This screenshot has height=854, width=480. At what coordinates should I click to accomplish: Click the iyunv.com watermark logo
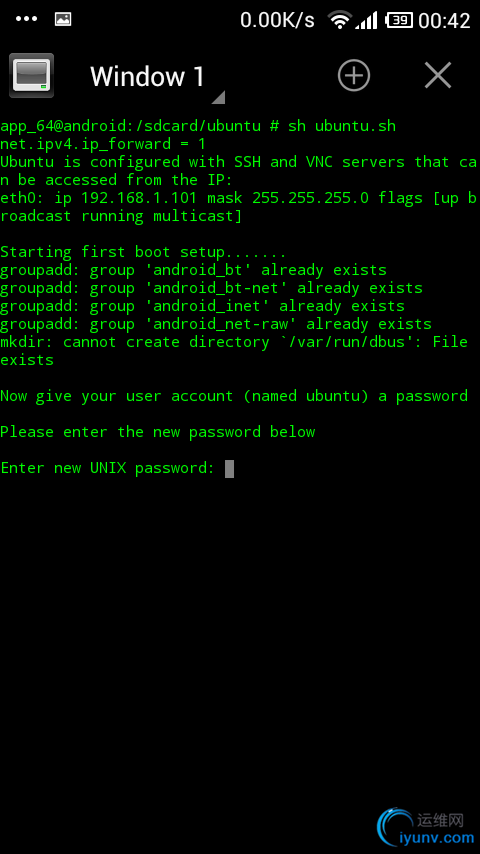(x=426, y=827)
